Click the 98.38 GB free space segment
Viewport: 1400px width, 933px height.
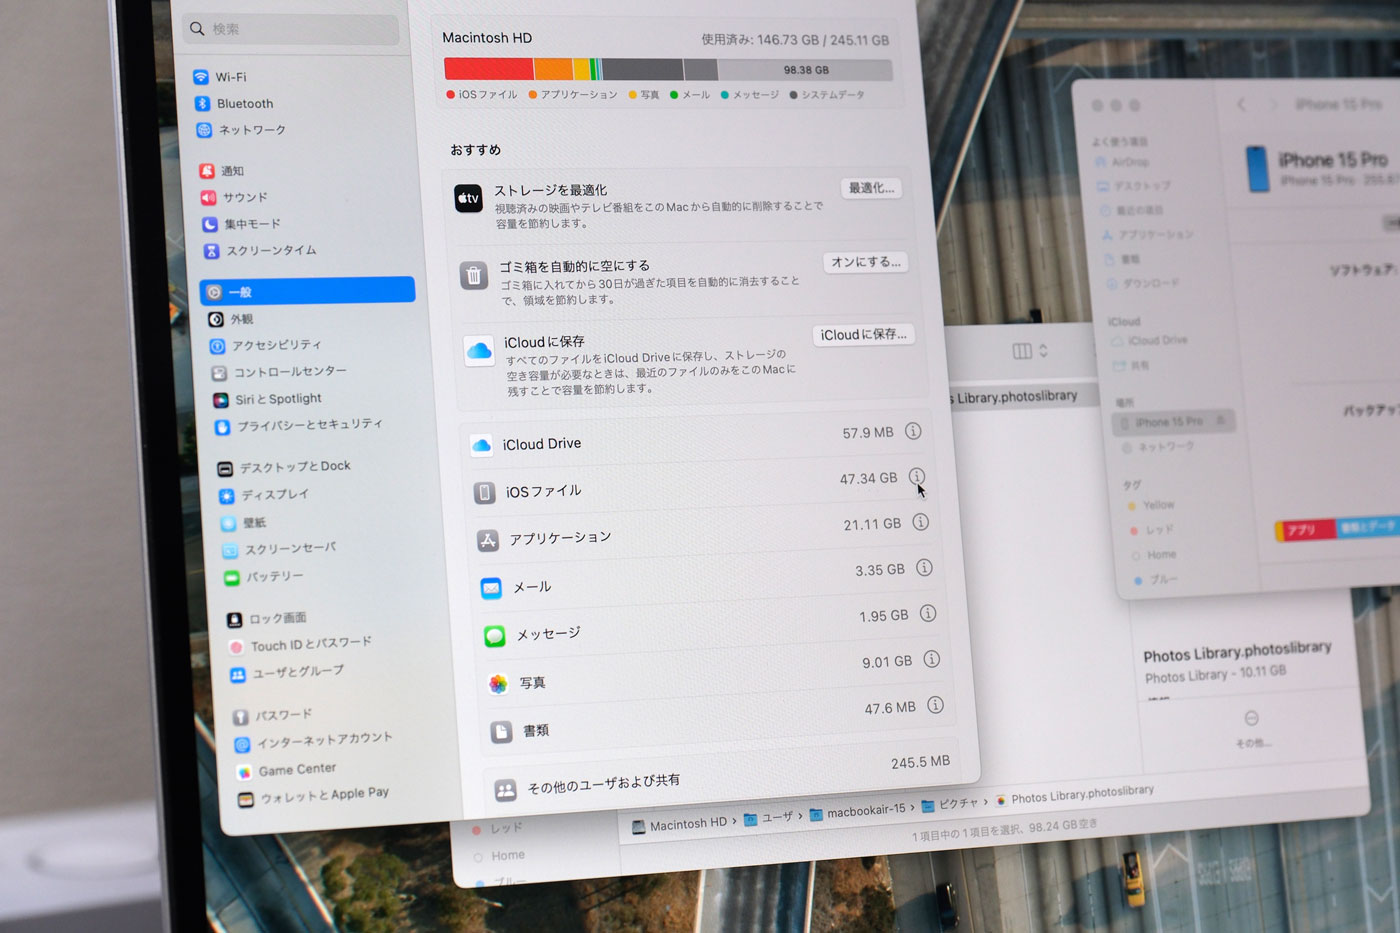click(x=805, y=70)
